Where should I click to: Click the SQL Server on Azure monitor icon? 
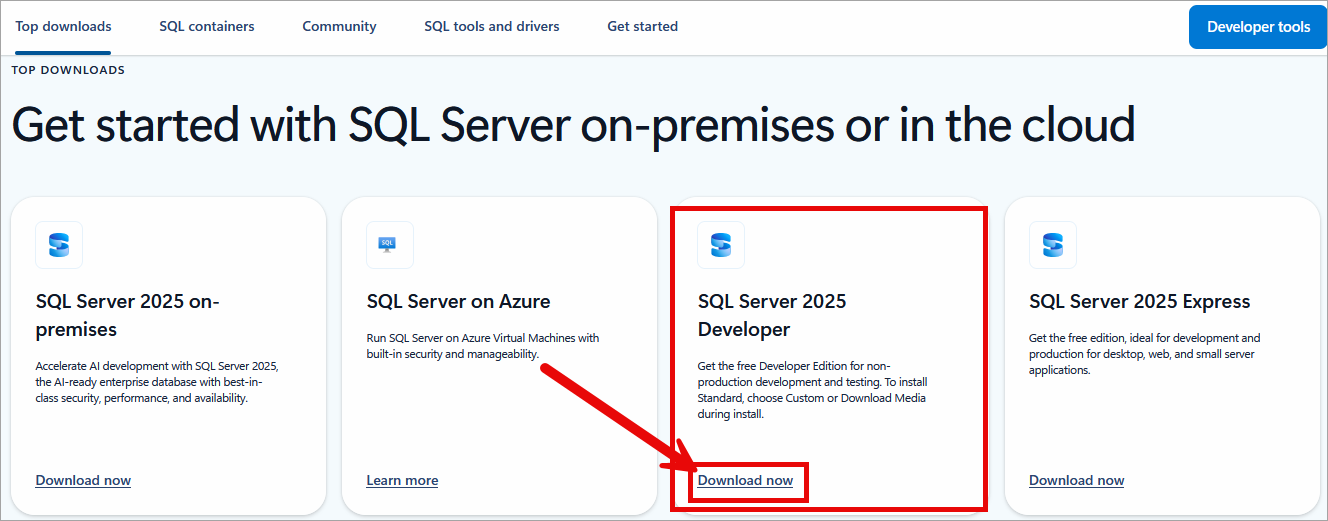(x=390, y=245)
